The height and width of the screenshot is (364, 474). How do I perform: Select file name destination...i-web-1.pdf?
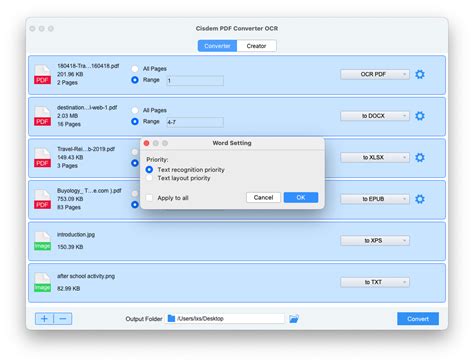(x=87, y=107)
